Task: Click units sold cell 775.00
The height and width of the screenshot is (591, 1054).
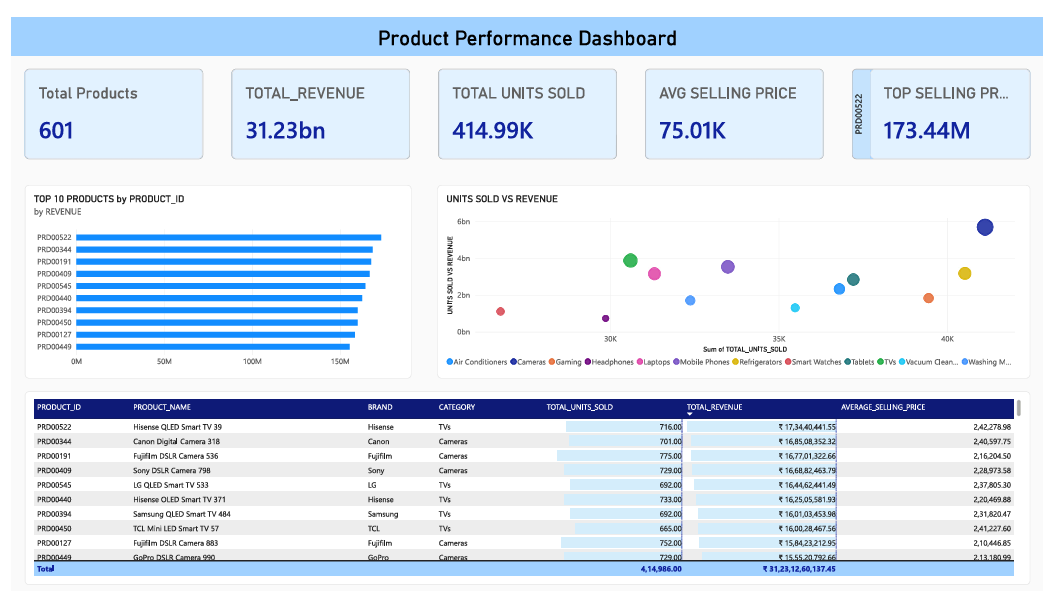Action: 670,456
